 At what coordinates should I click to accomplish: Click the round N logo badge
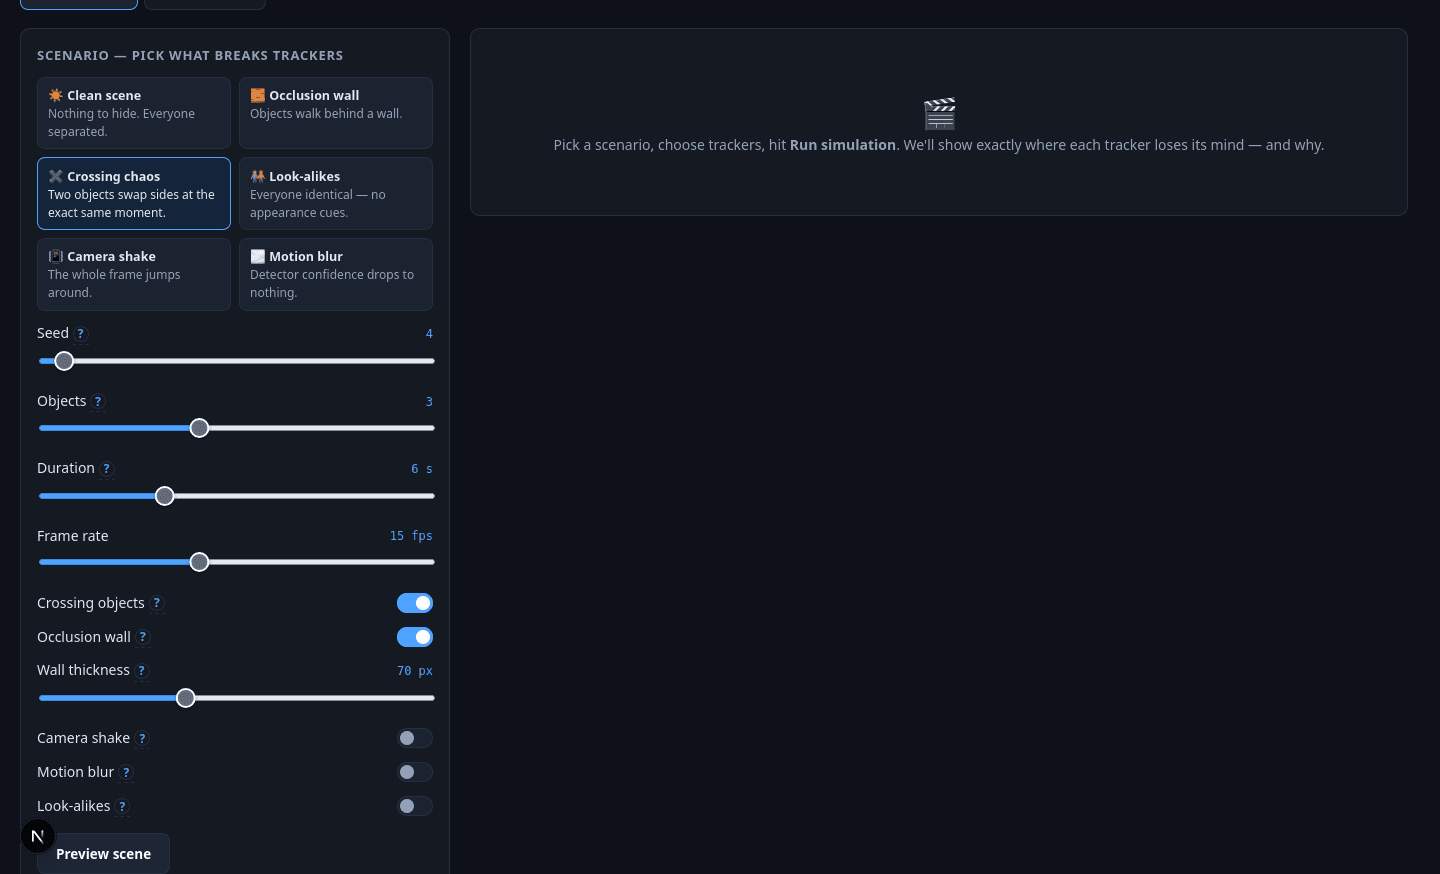(x=38, y=836)
